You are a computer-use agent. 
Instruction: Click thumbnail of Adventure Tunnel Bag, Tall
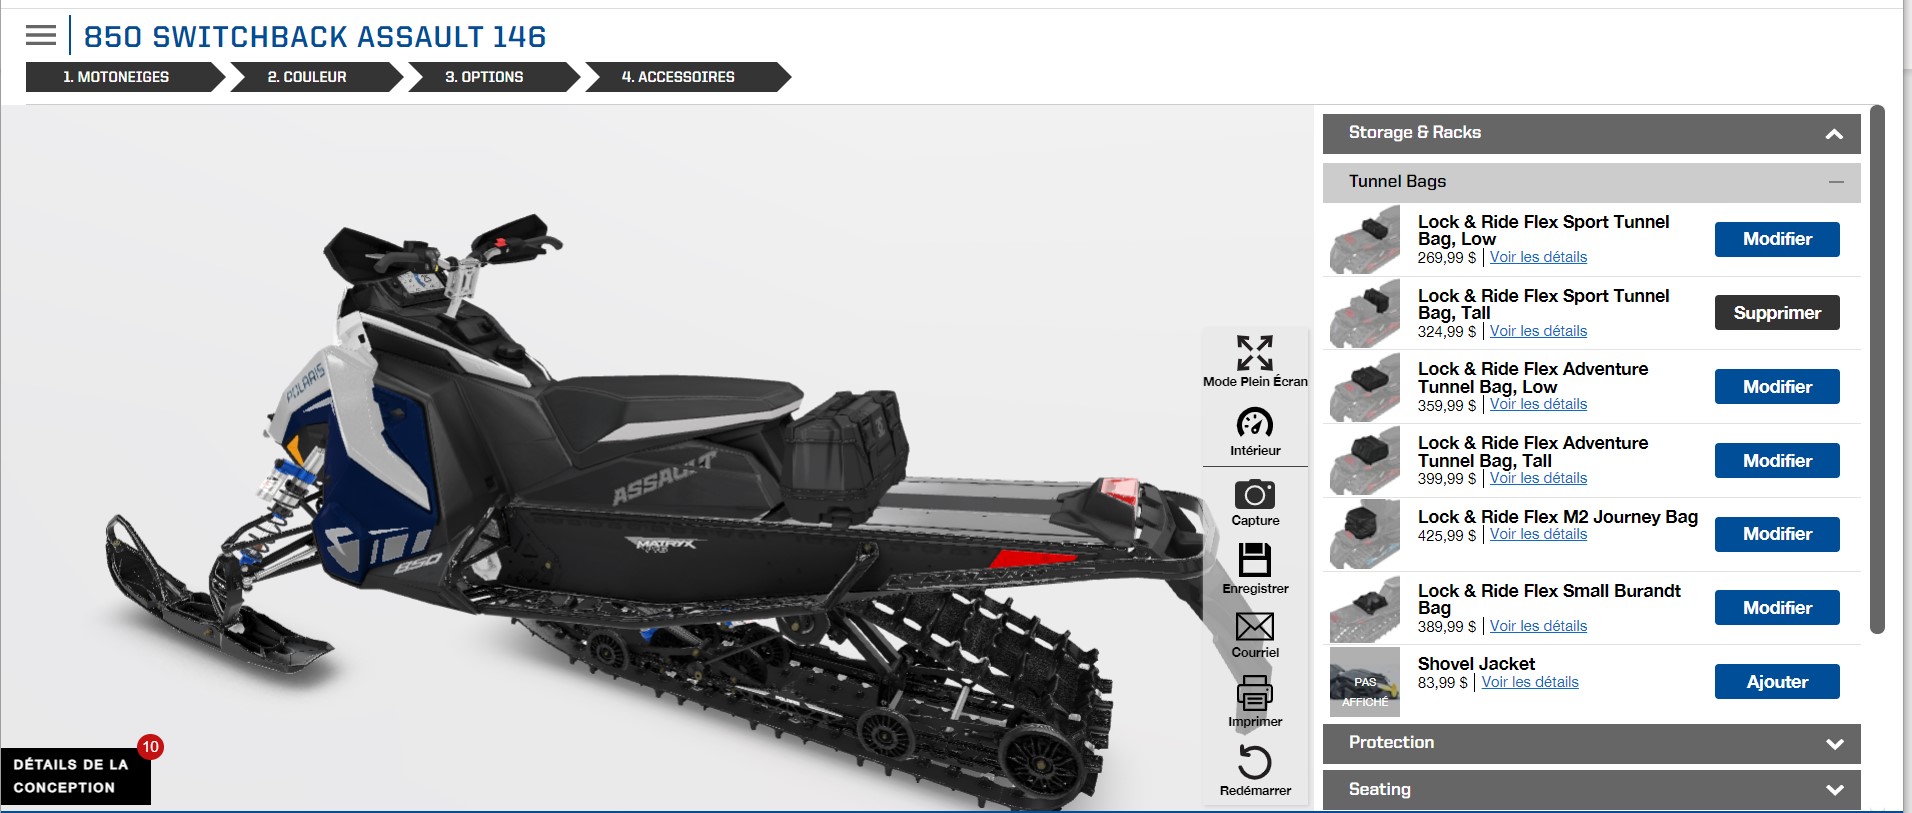[x=1365, y=461]
